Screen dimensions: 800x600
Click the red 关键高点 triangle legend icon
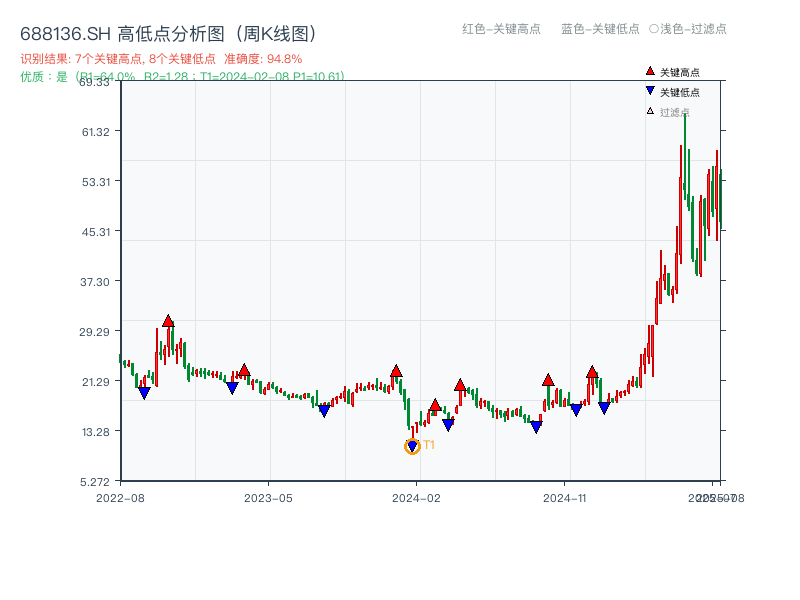pos(650,71)
